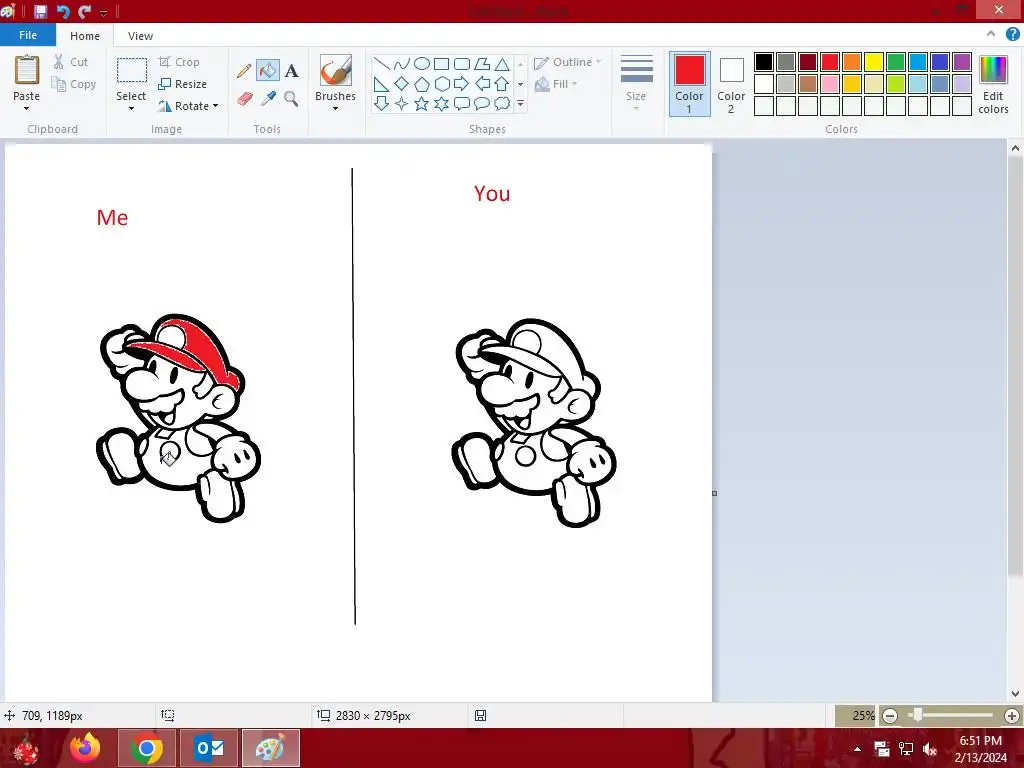The height and width of the screenshot is (768, 1024).
Task: Click the Copy button
Action: point(74,84)
